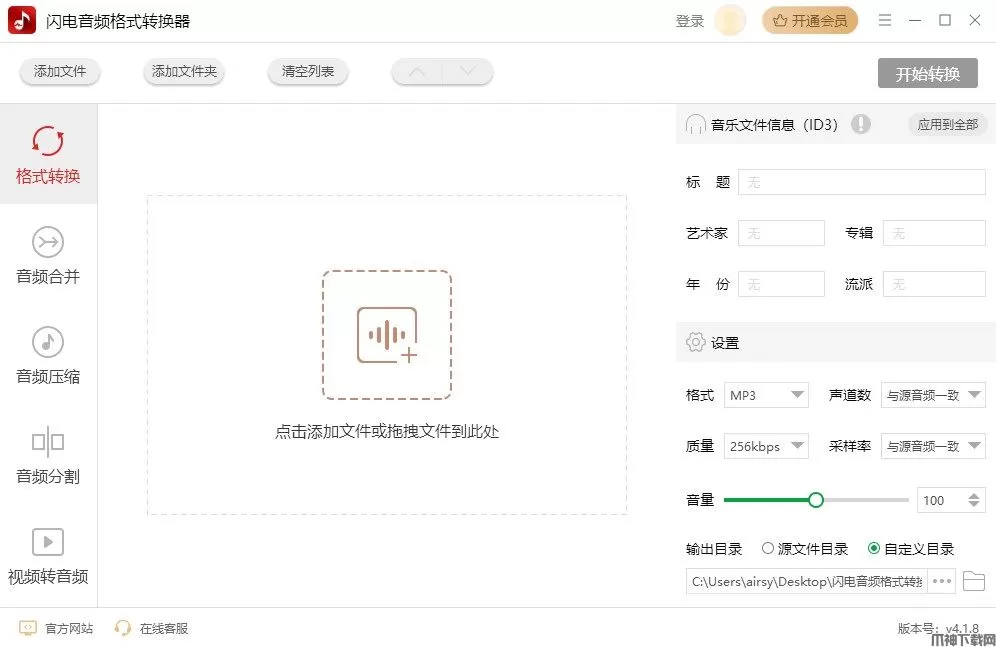Move file down with arrow button
Viewport: 996px width, 647px height.
(x=468, y=72)
